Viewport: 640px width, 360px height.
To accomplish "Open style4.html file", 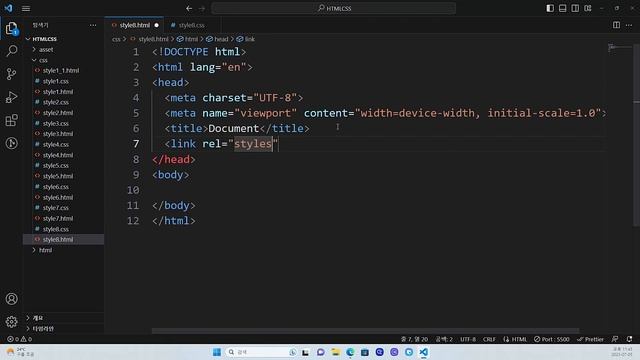I will [x=63, y=155].
